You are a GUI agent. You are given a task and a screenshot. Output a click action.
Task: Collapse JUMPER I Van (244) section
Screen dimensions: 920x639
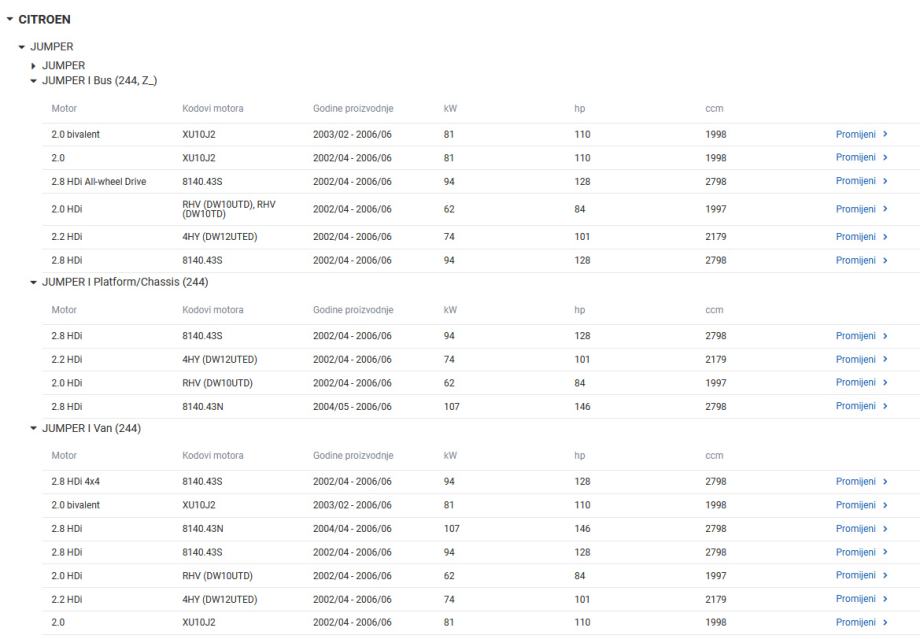pos(34,429)
